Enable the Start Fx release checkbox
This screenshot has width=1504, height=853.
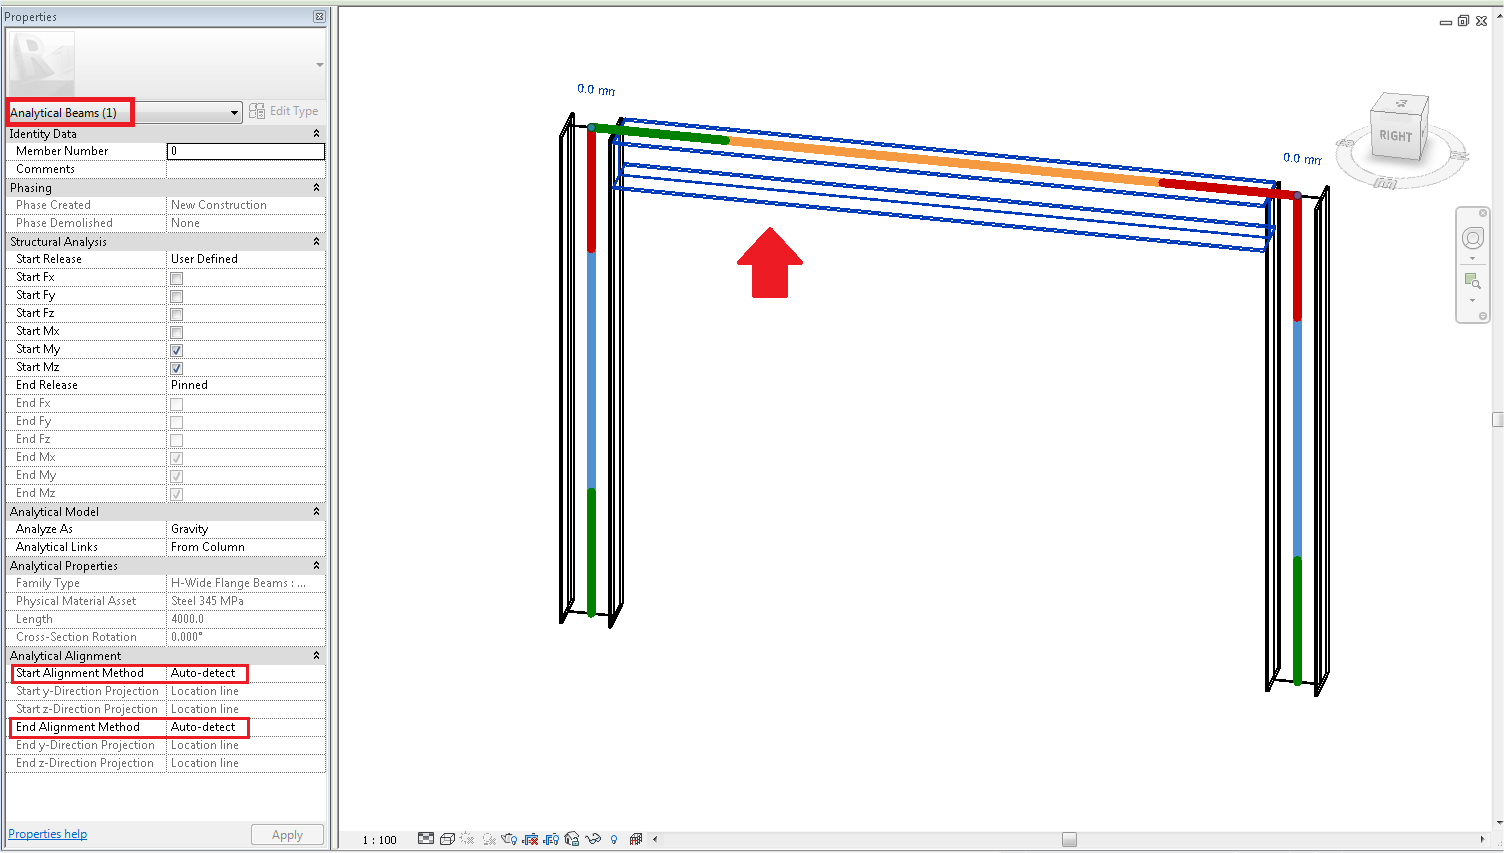[x=176, y=278]
